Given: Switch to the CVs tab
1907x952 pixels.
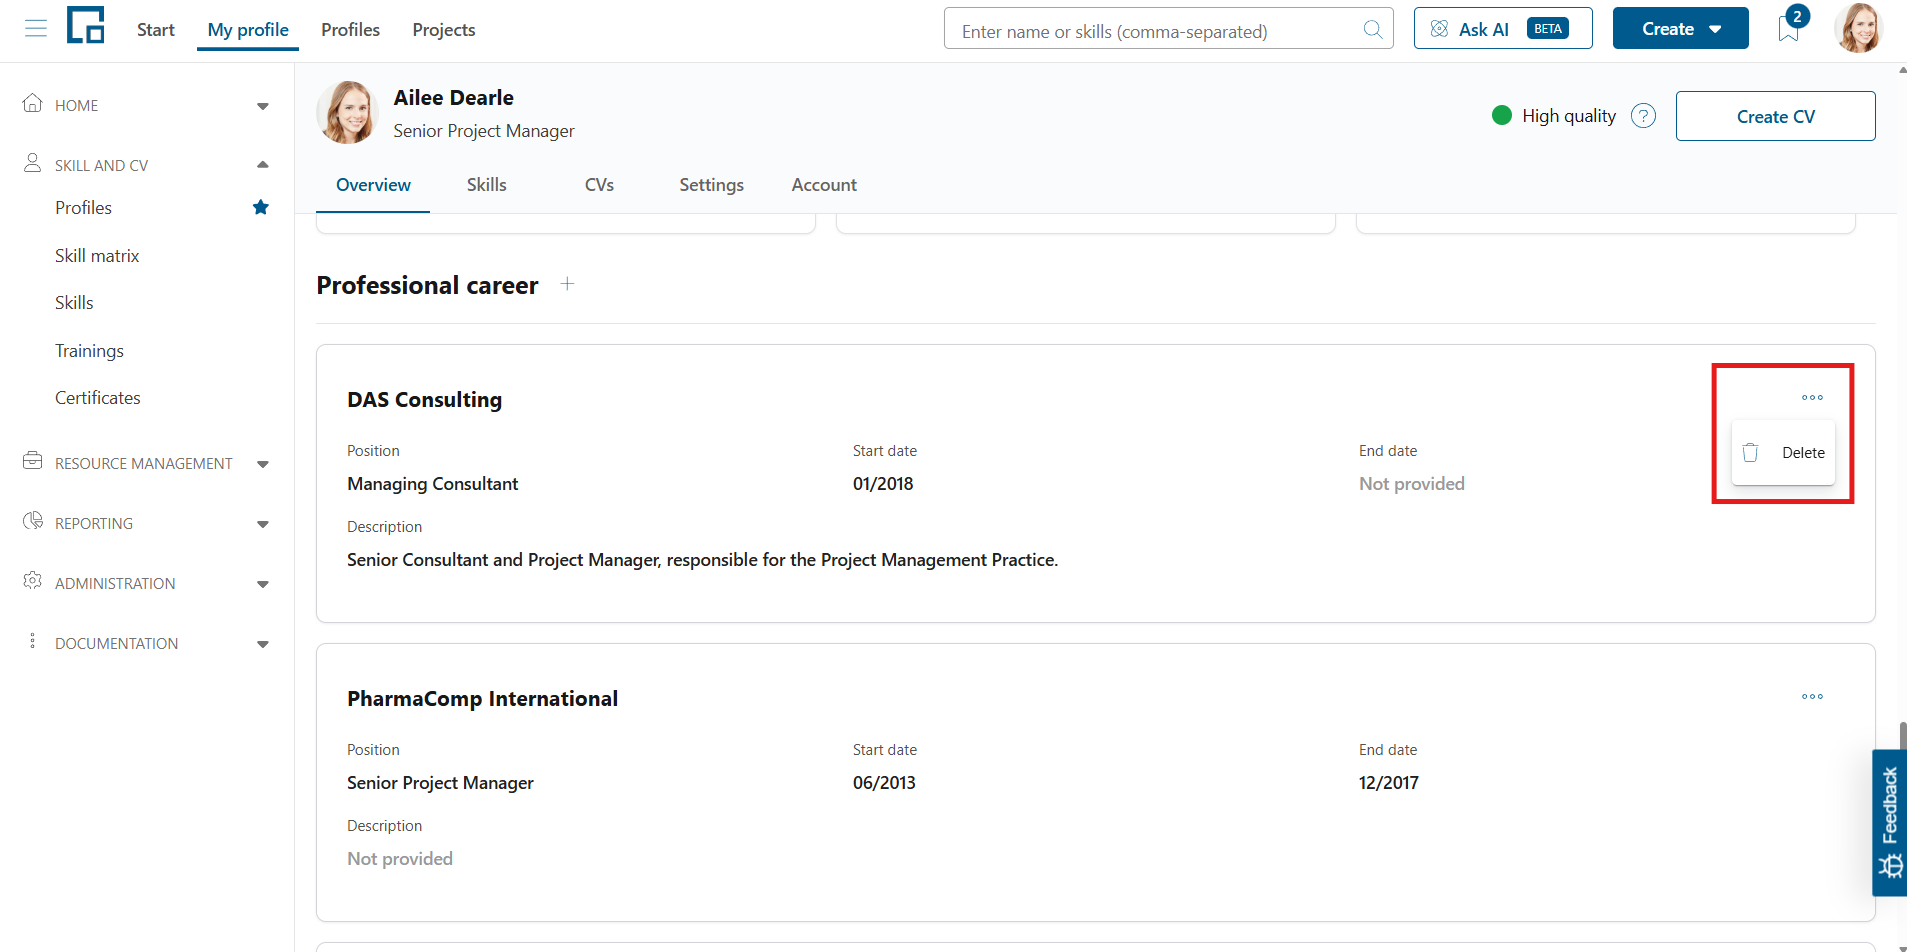Looking at the screenshot, I should [599, 185].
